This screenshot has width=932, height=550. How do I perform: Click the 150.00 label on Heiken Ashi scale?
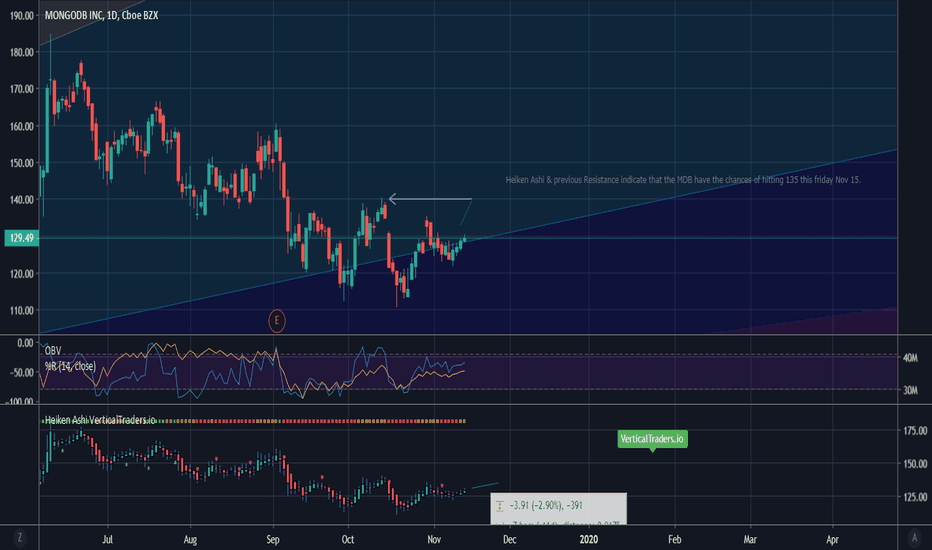(x=914, y=464)
